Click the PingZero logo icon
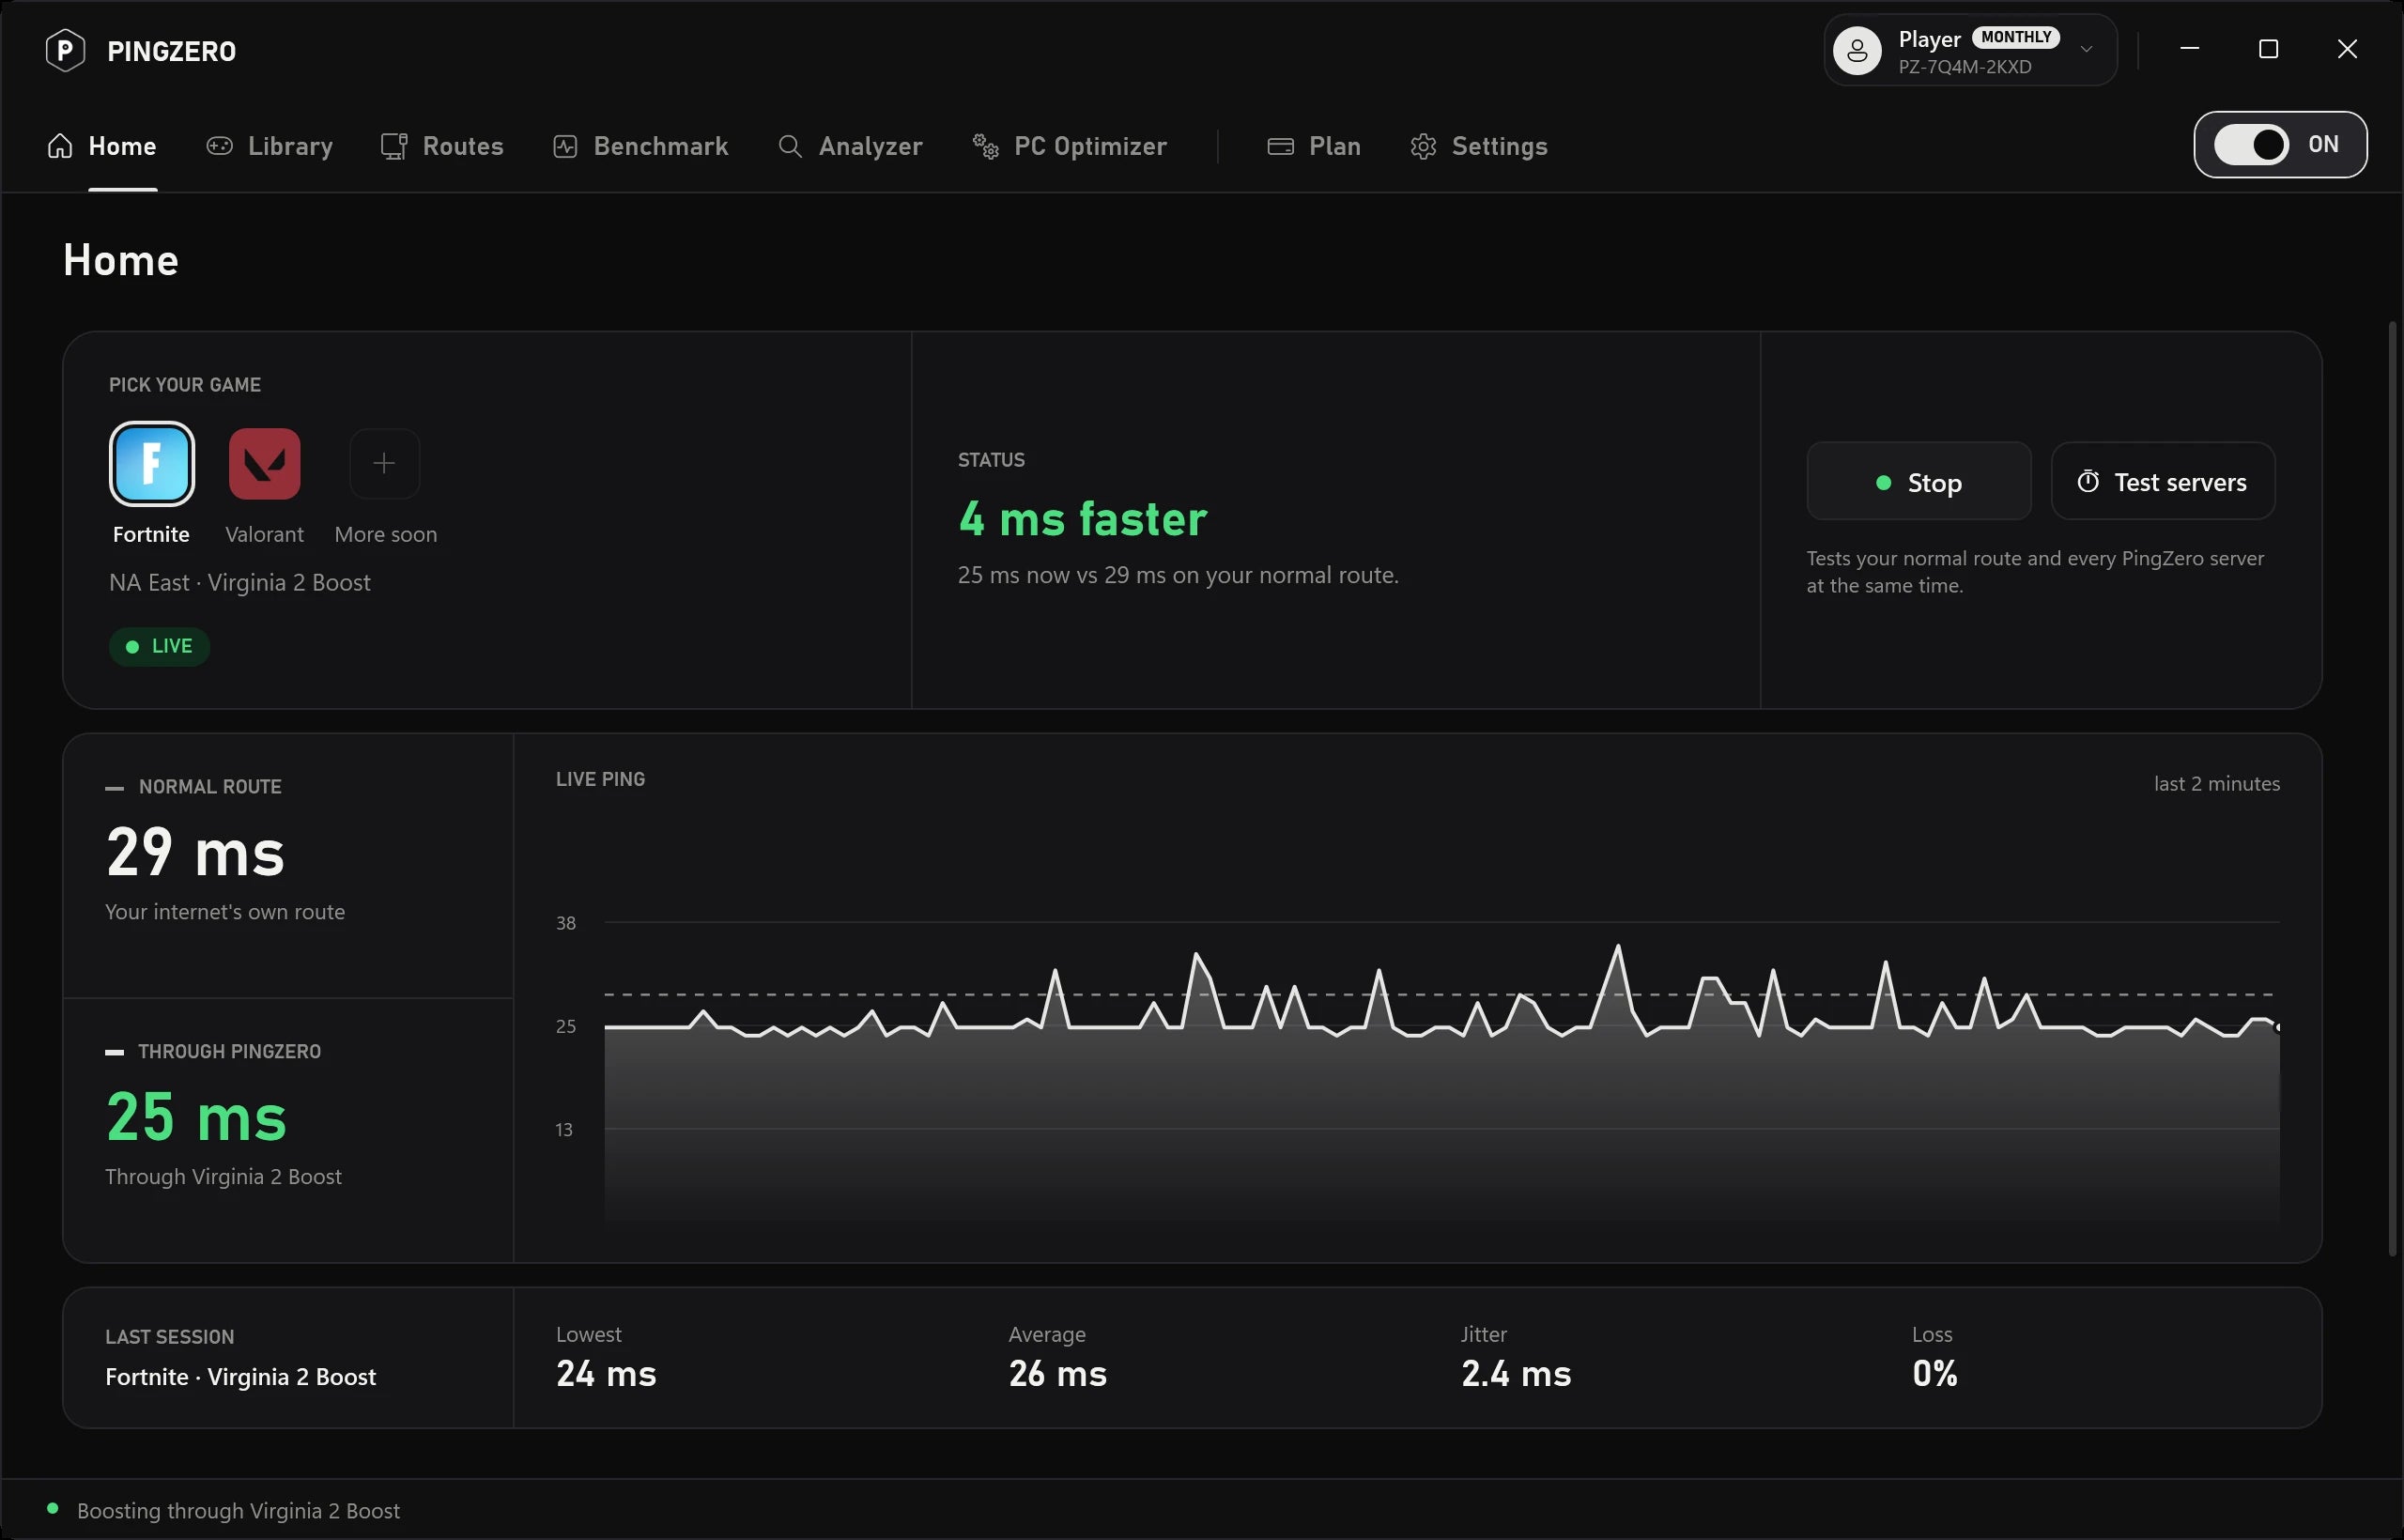Image resolution: width=2404 pixels, height=1540 pixels. coord(65,50)
